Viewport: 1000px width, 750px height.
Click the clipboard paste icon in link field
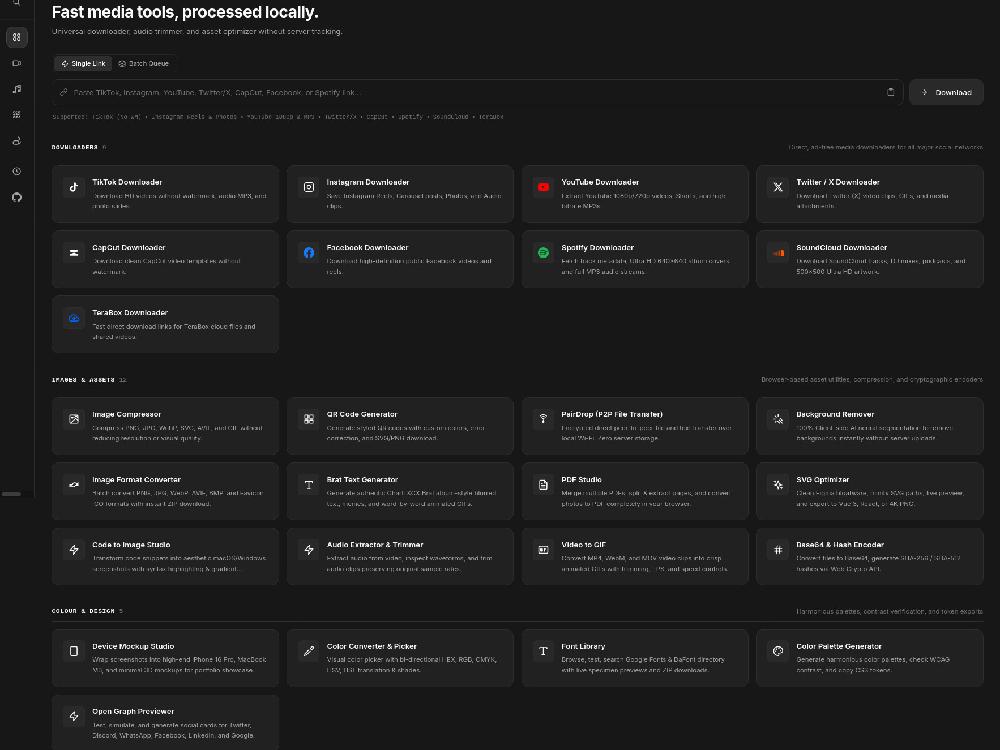890,92
